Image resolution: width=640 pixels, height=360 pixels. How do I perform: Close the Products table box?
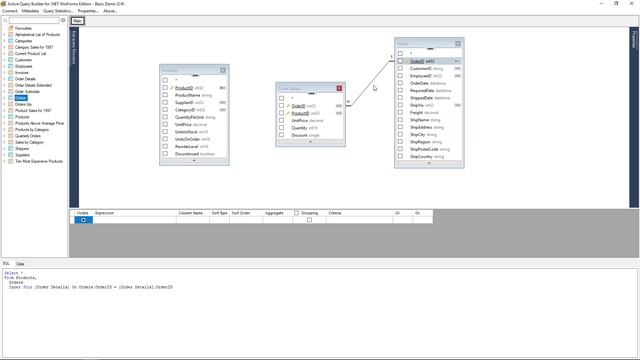223,70
